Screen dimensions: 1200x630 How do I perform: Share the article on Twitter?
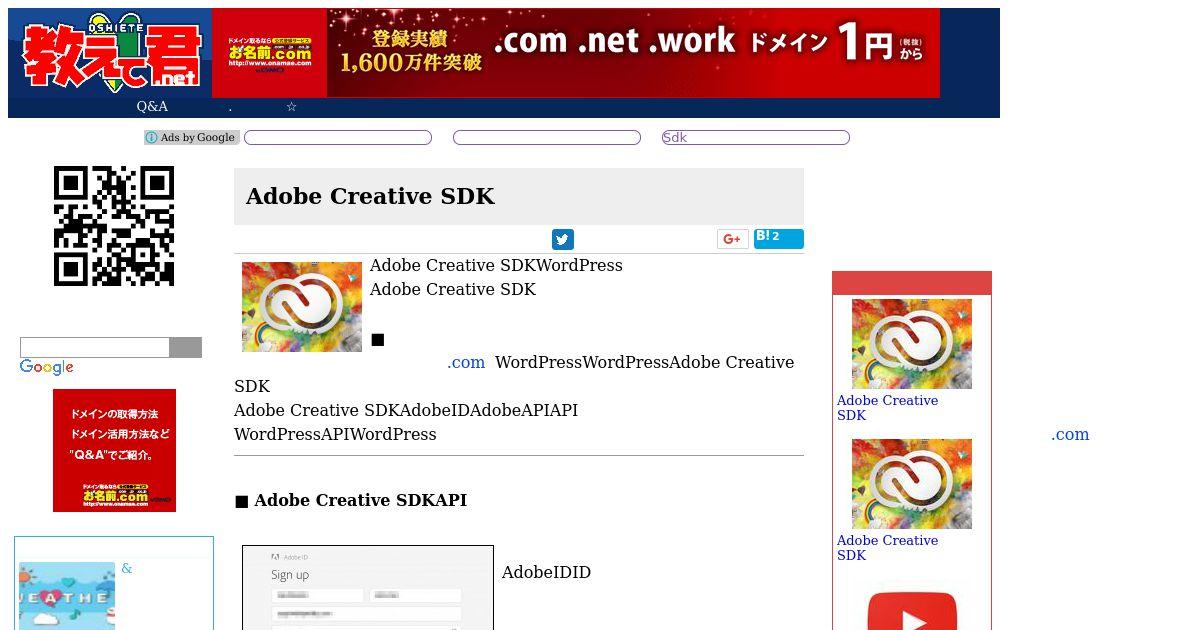563,239
